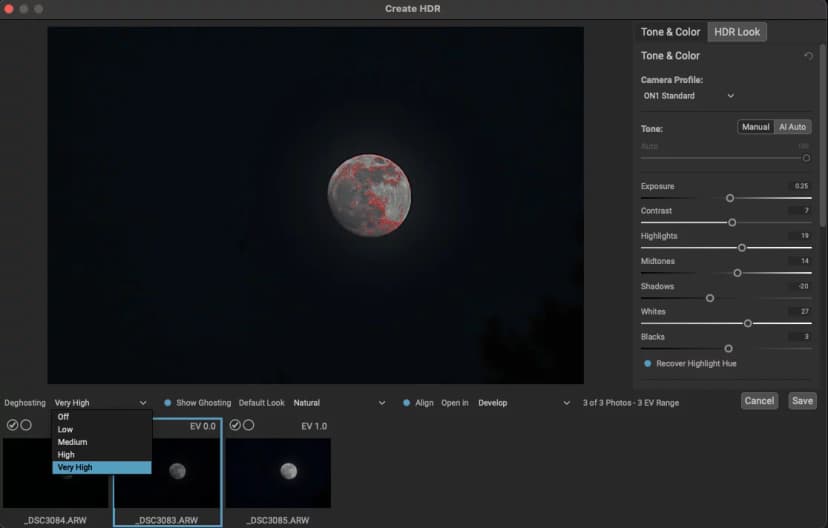Click the Cancel button

pyautogui.click(x=759, y=401)
